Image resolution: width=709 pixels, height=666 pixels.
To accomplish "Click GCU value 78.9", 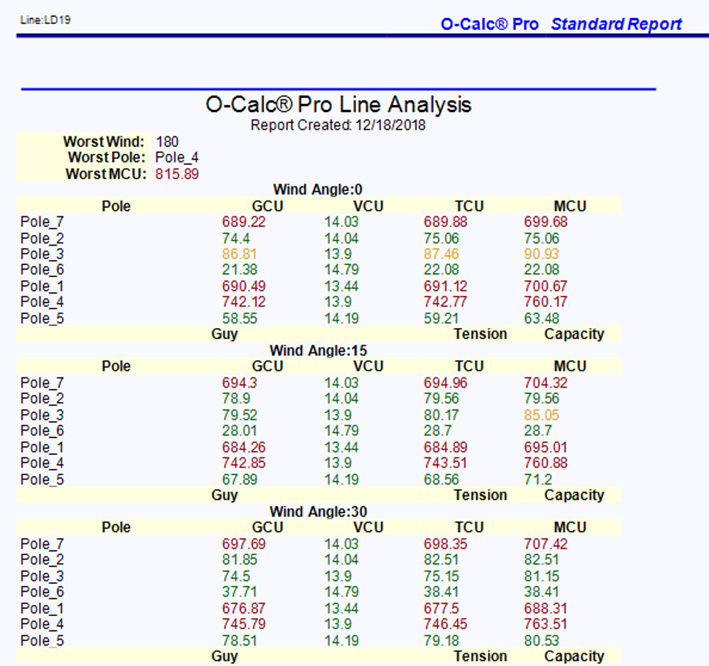I will coord(236,398).
